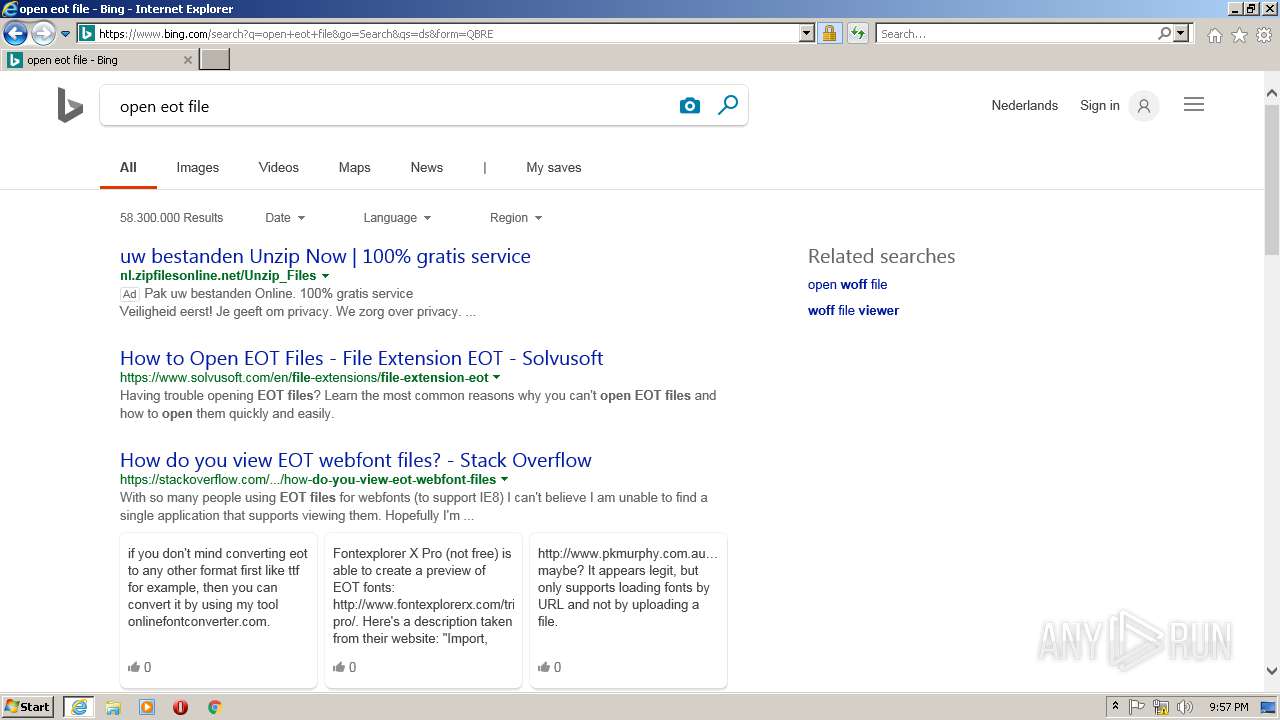The width and height of the screenshot is (1280, 720).
Task: Click the security lock icon in address bar
Action: click(829, 33)
